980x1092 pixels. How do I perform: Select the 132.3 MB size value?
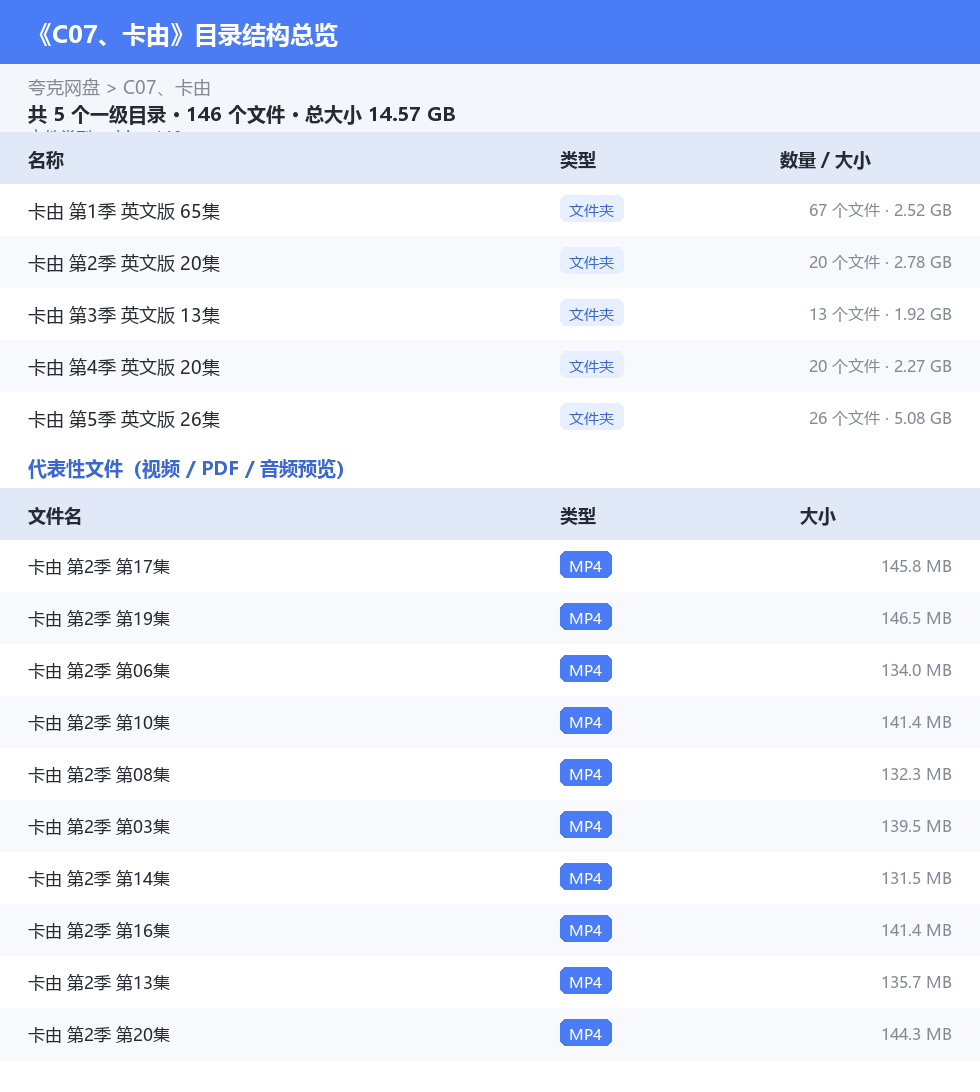pyautogui.click(x=916, y=774)
